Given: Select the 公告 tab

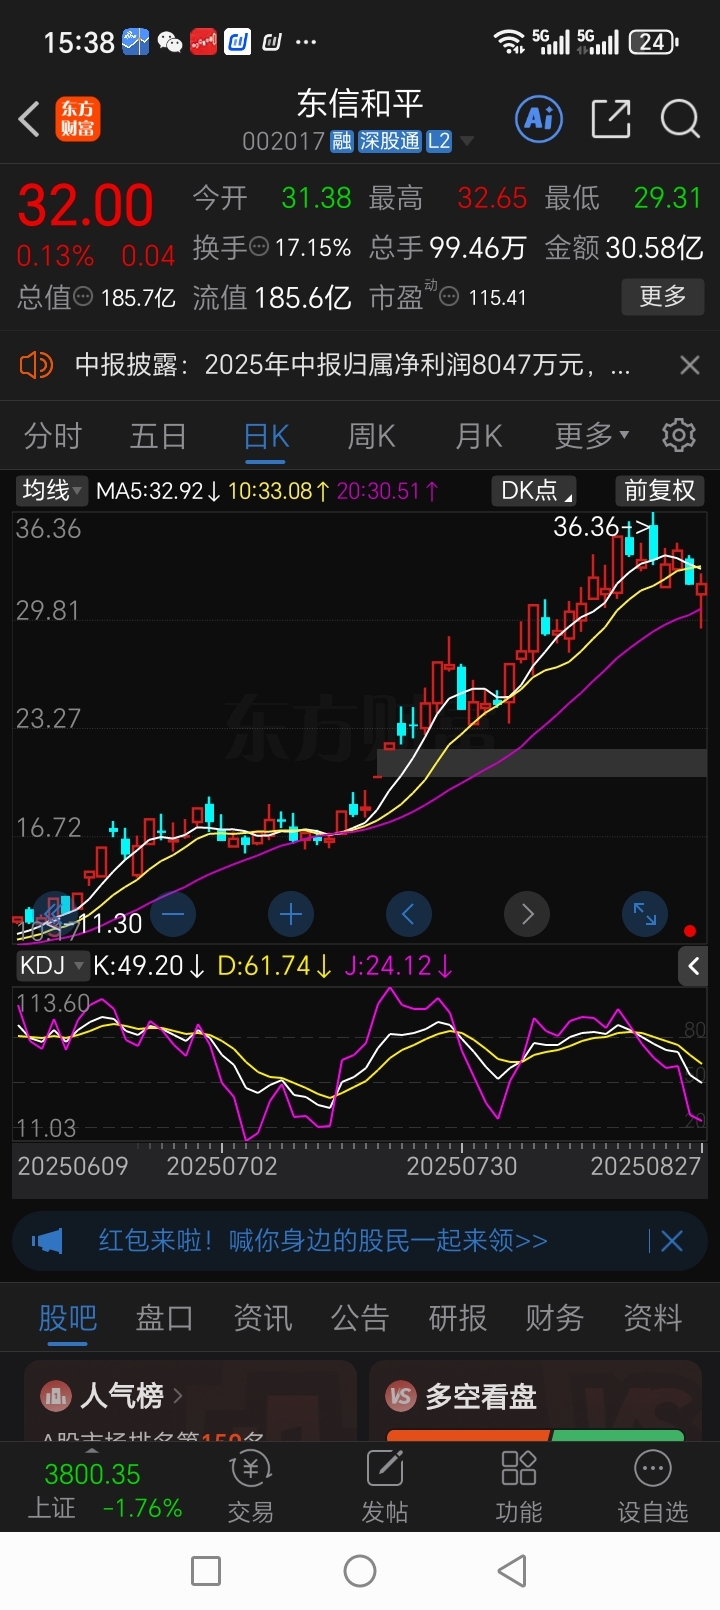Looking at the screenshot, I should (359, 1318).
